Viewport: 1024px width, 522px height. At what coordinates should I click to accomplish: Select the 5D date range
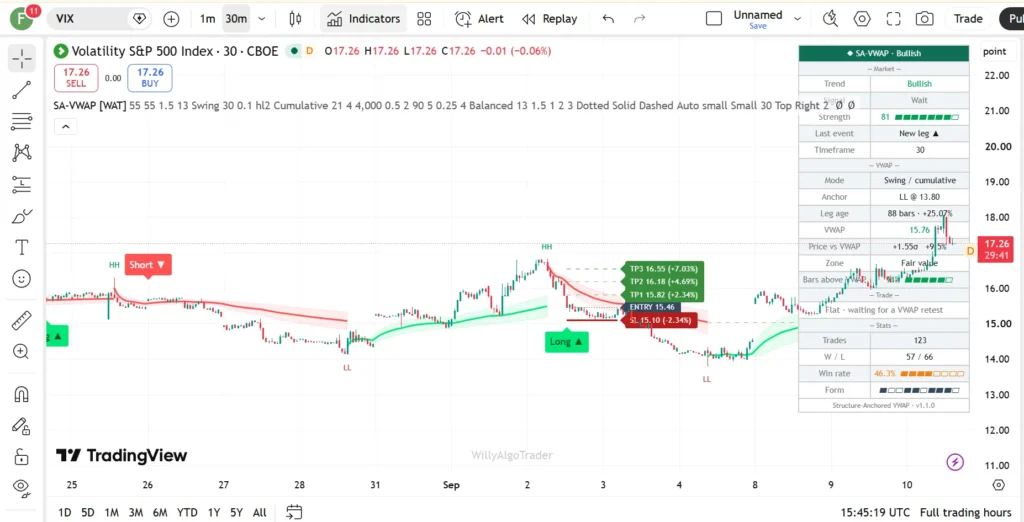88,512
